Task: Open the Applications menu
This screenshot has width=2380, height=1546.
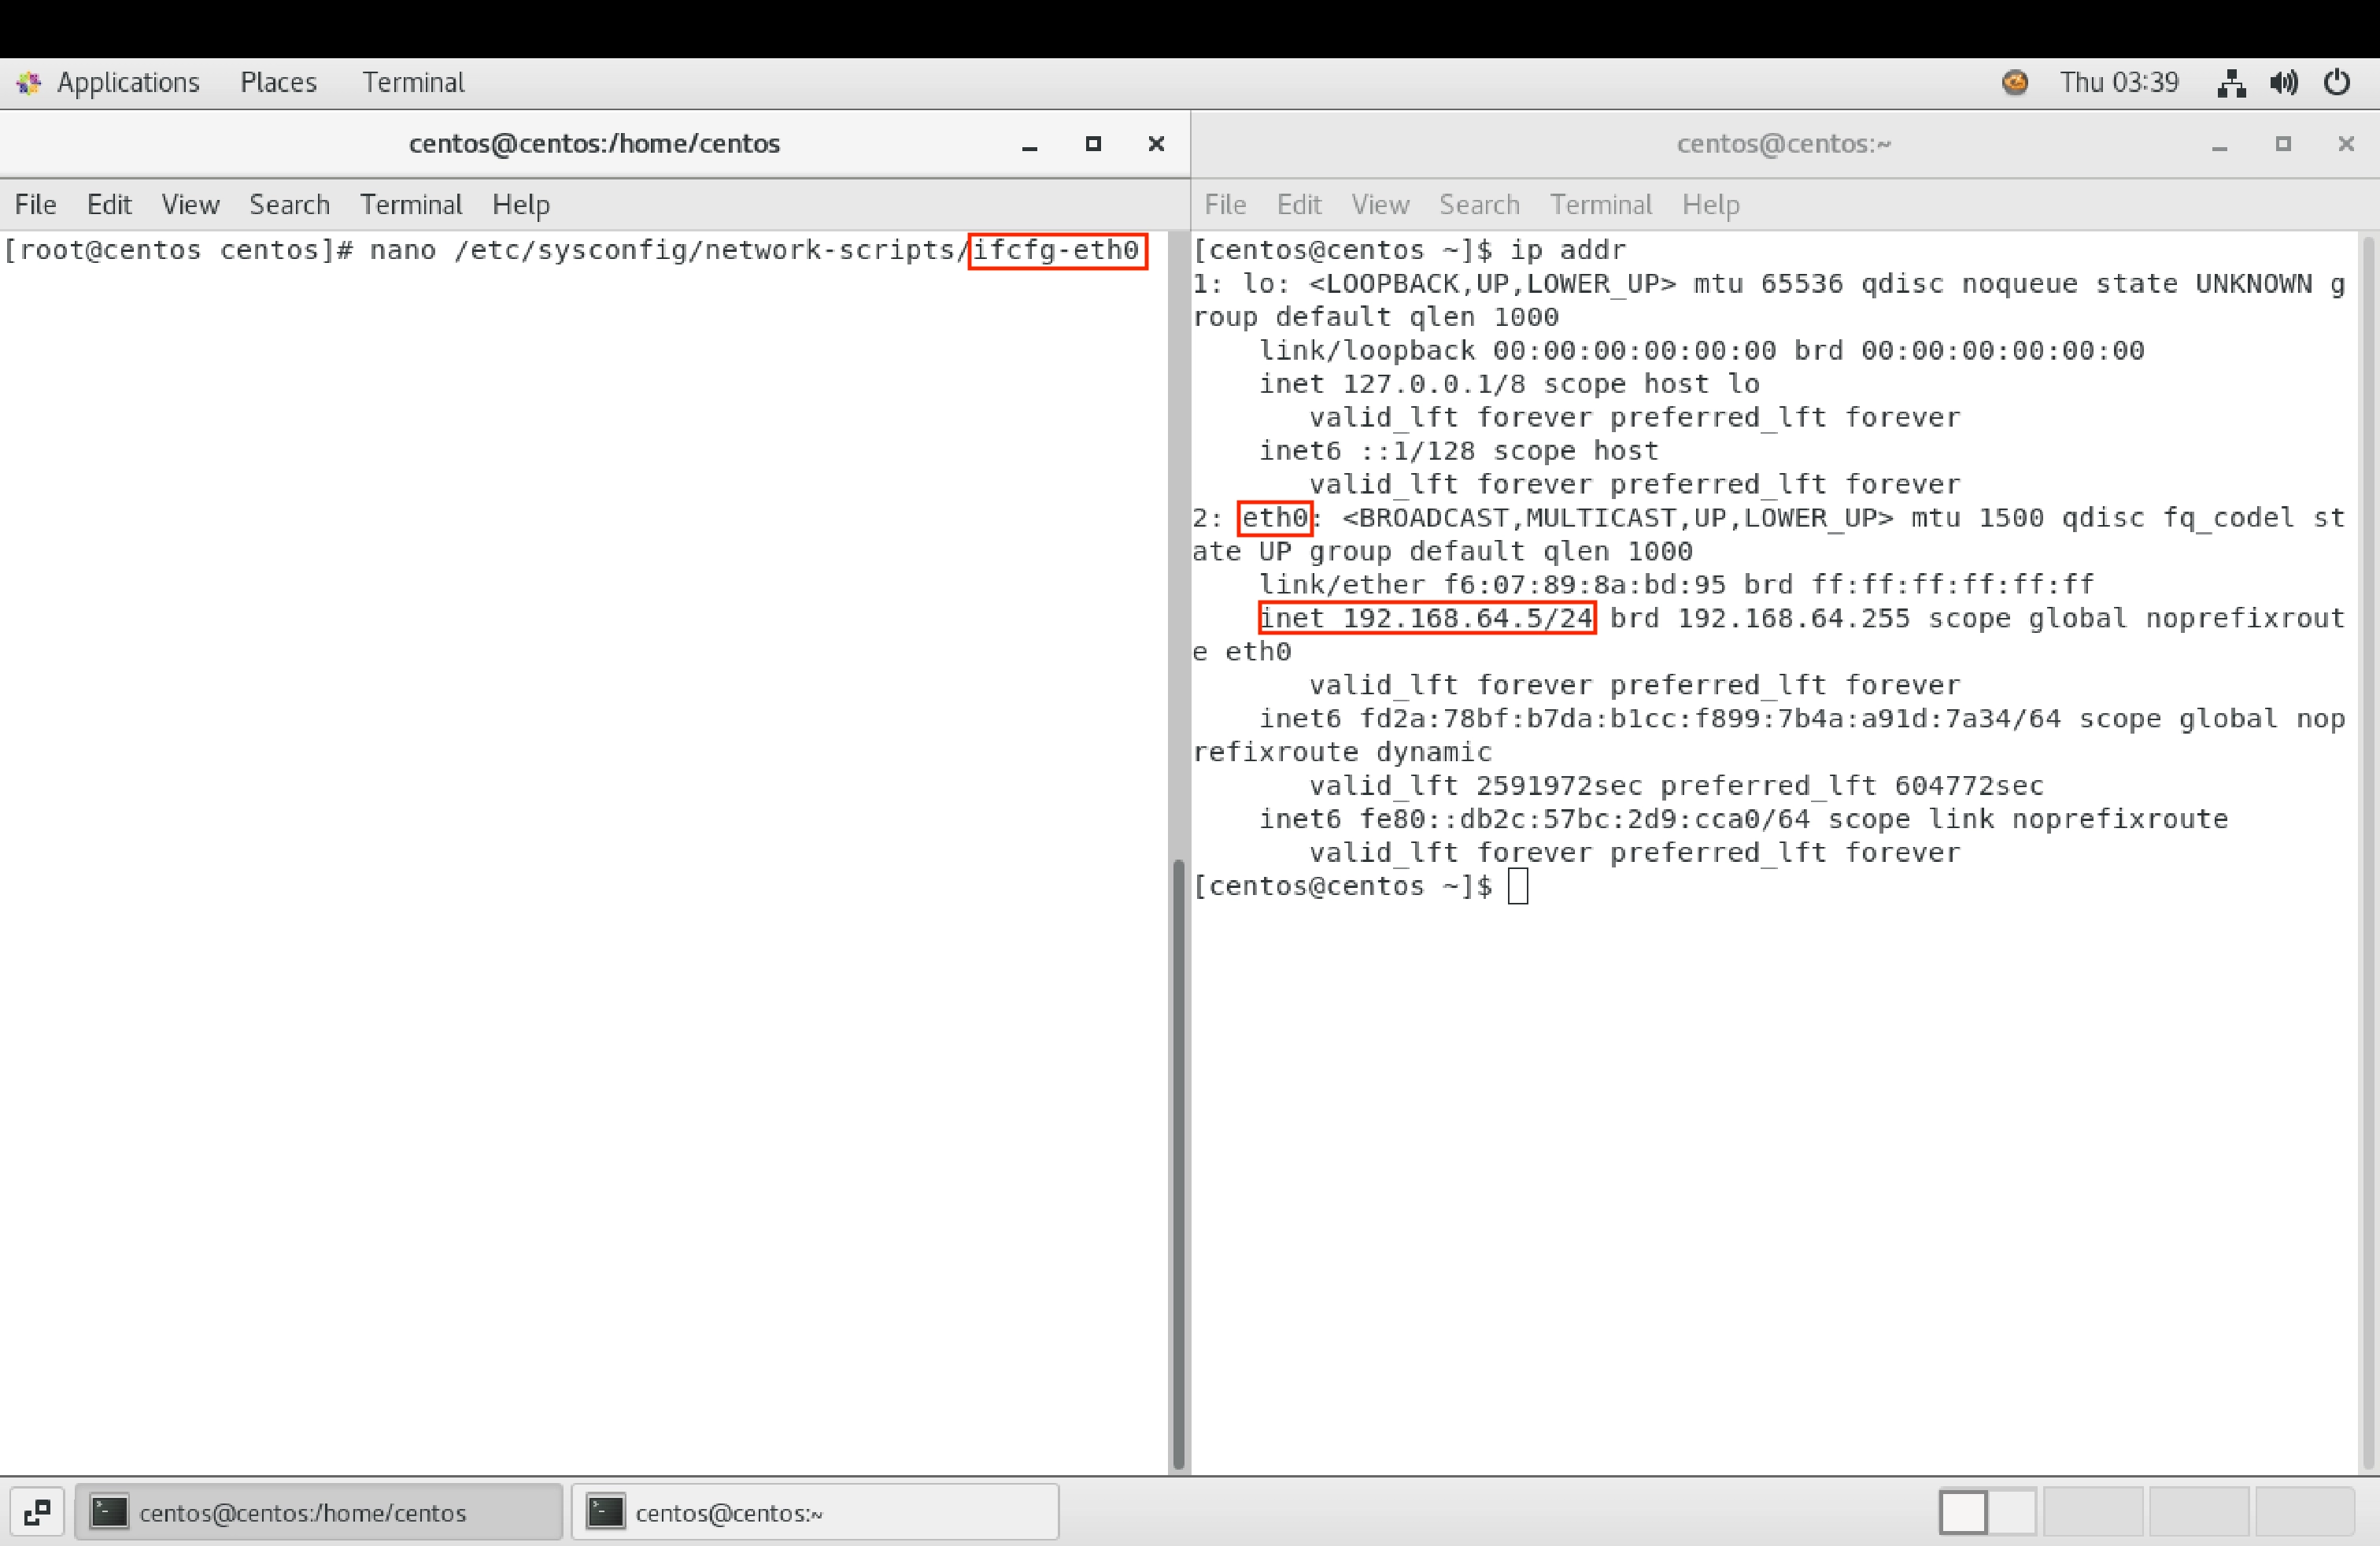Action: pyautogui.click(x=128, y=83)
